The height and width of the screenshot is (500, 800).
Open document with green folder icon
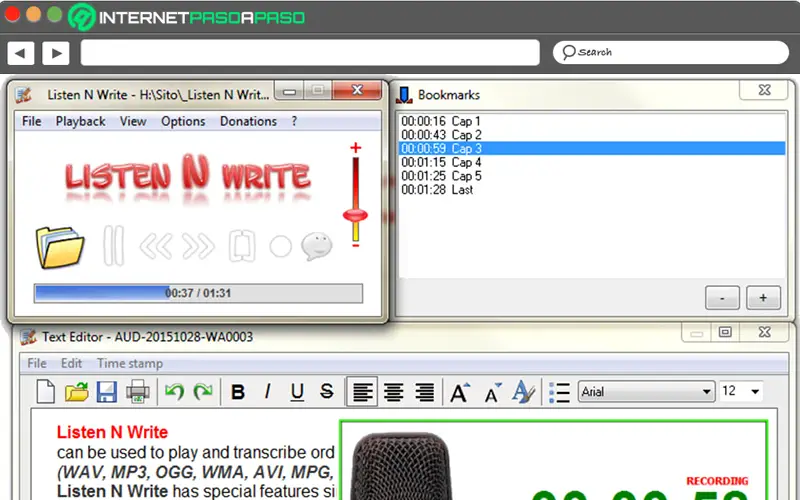tap(77, 392)
